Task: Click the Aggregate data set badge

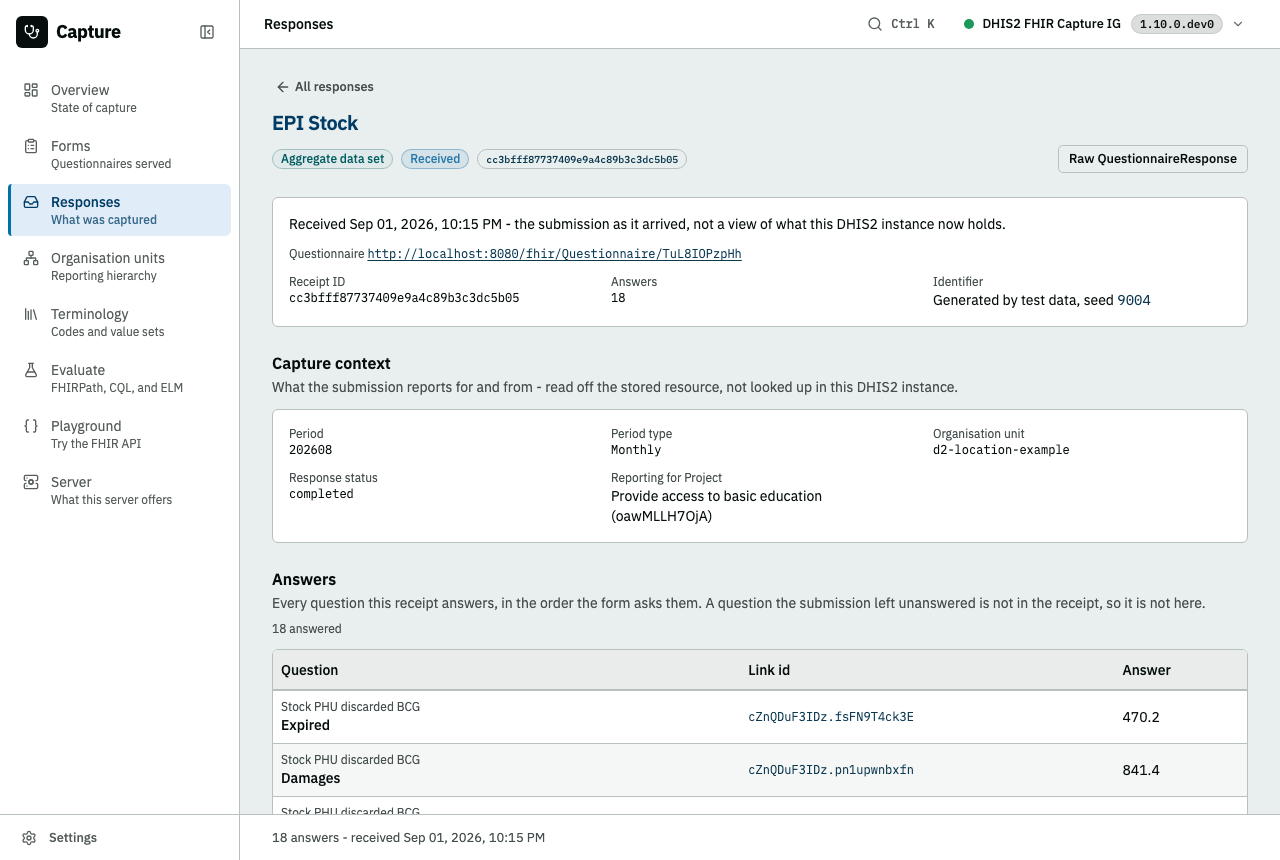Action: pos(333,159)
